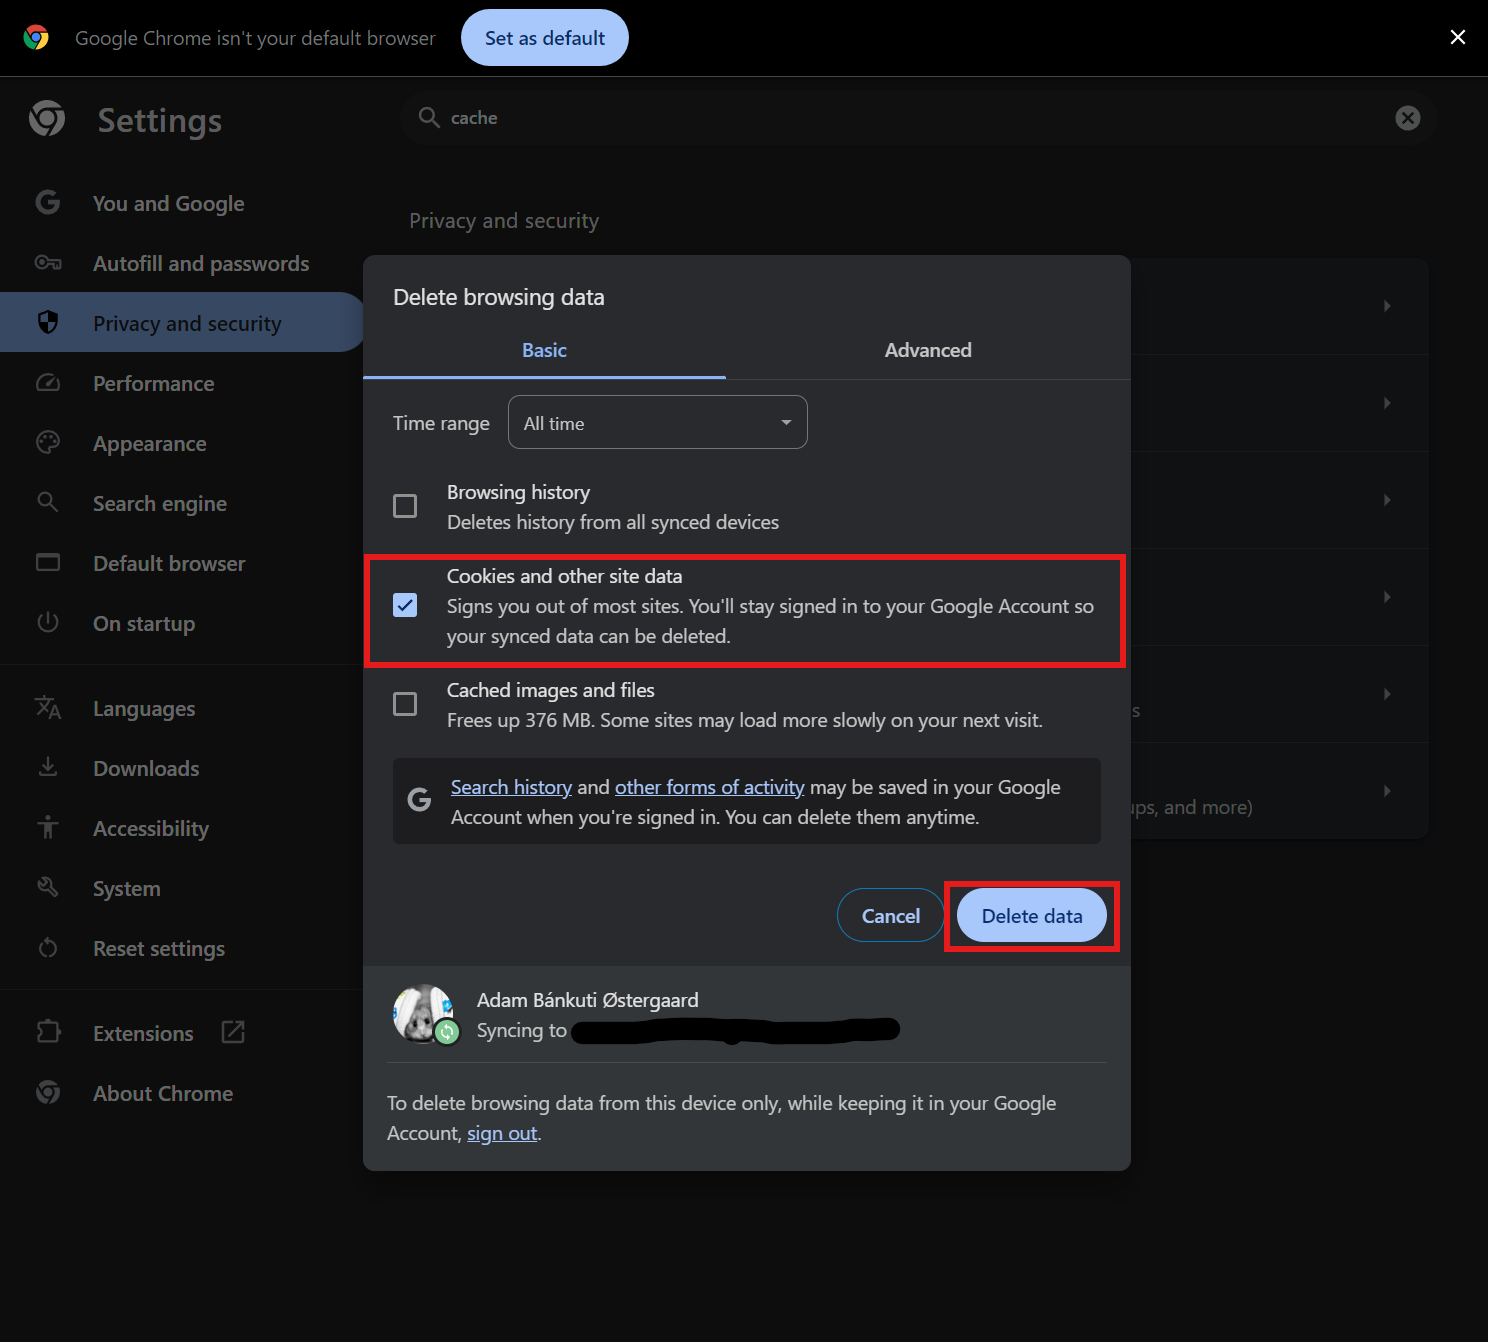This screenshot has width=1488, height=1342.
Task: Open Extensions page
Action: point(143,1034)
